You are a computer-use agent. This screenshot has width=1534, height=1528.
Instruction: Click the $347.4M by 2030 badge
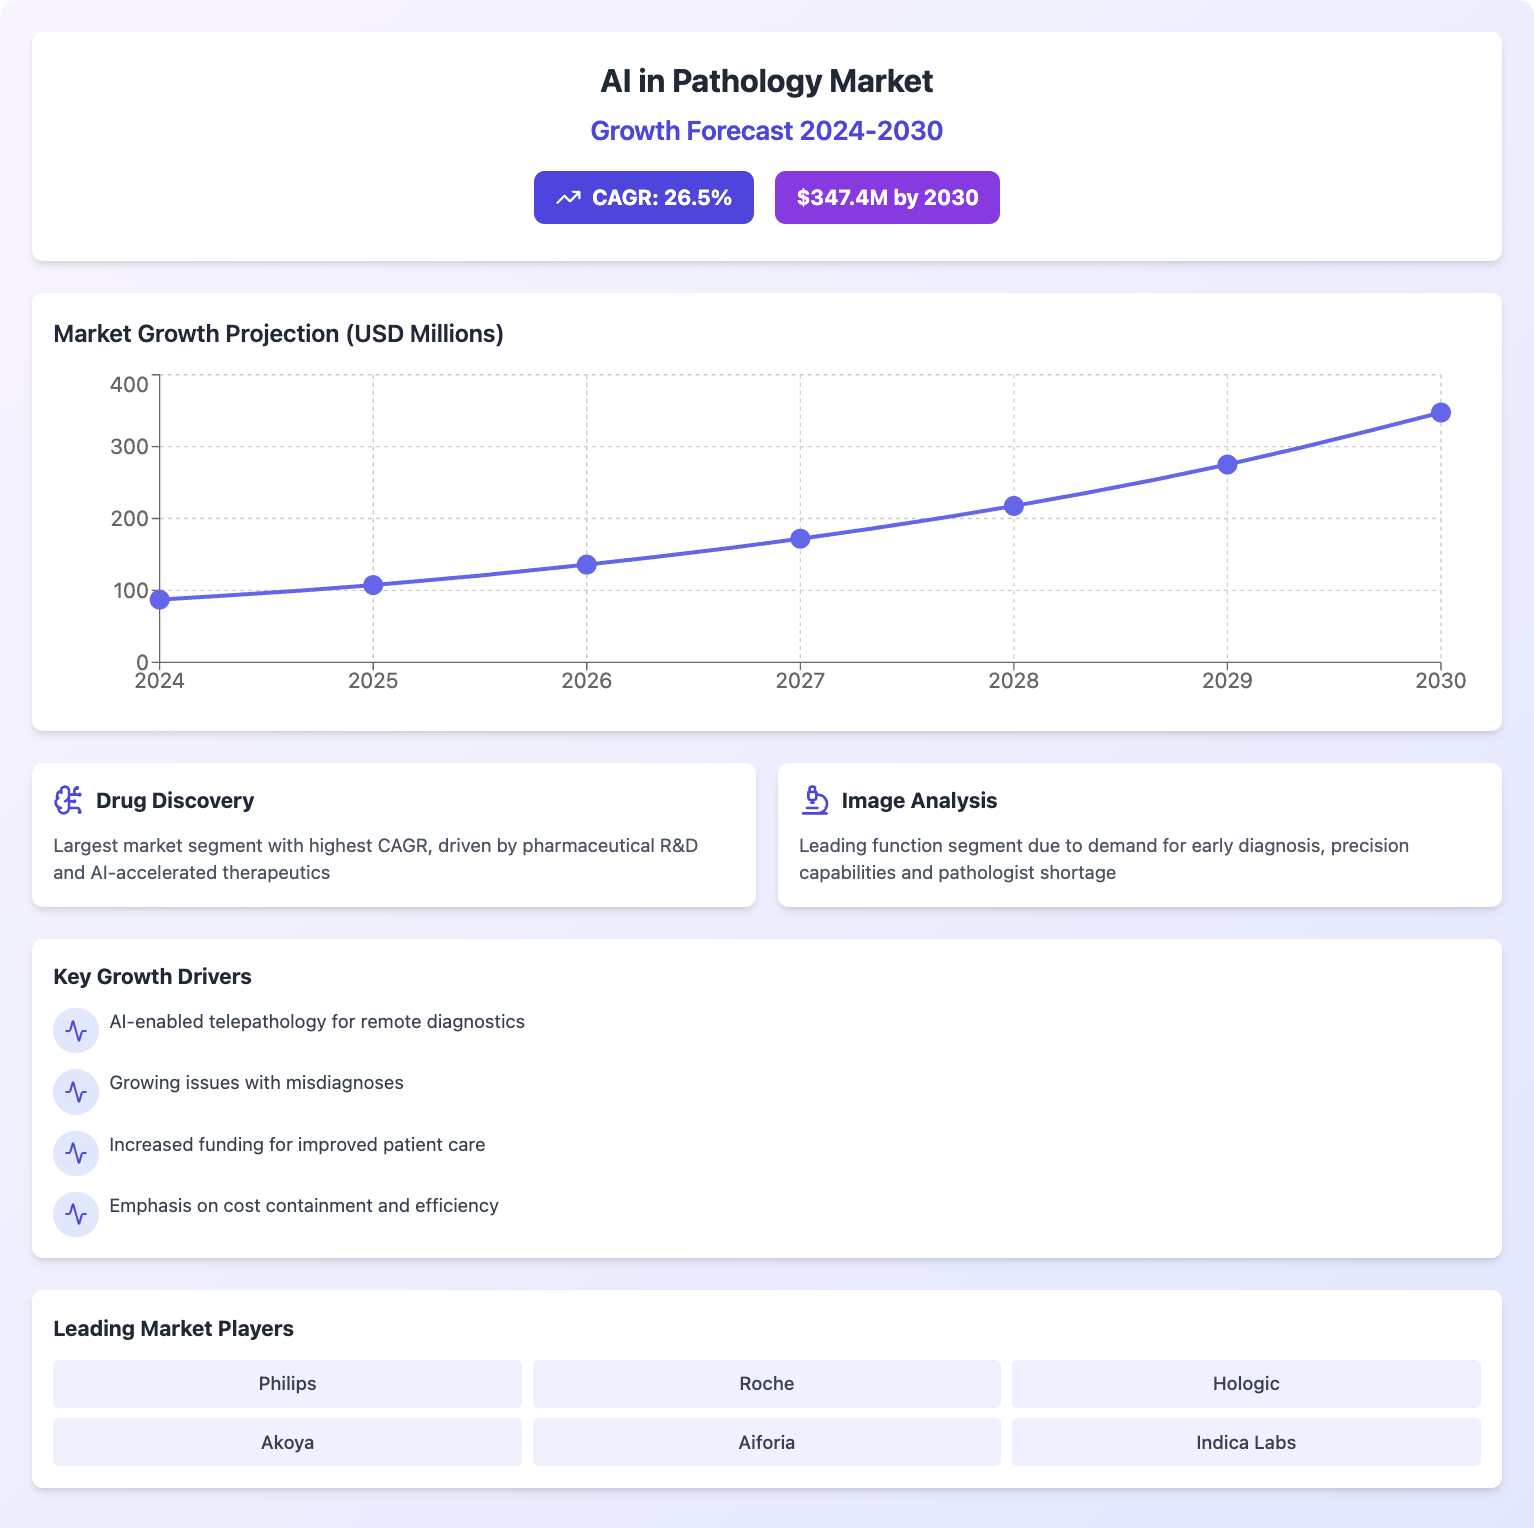(887, 198)
